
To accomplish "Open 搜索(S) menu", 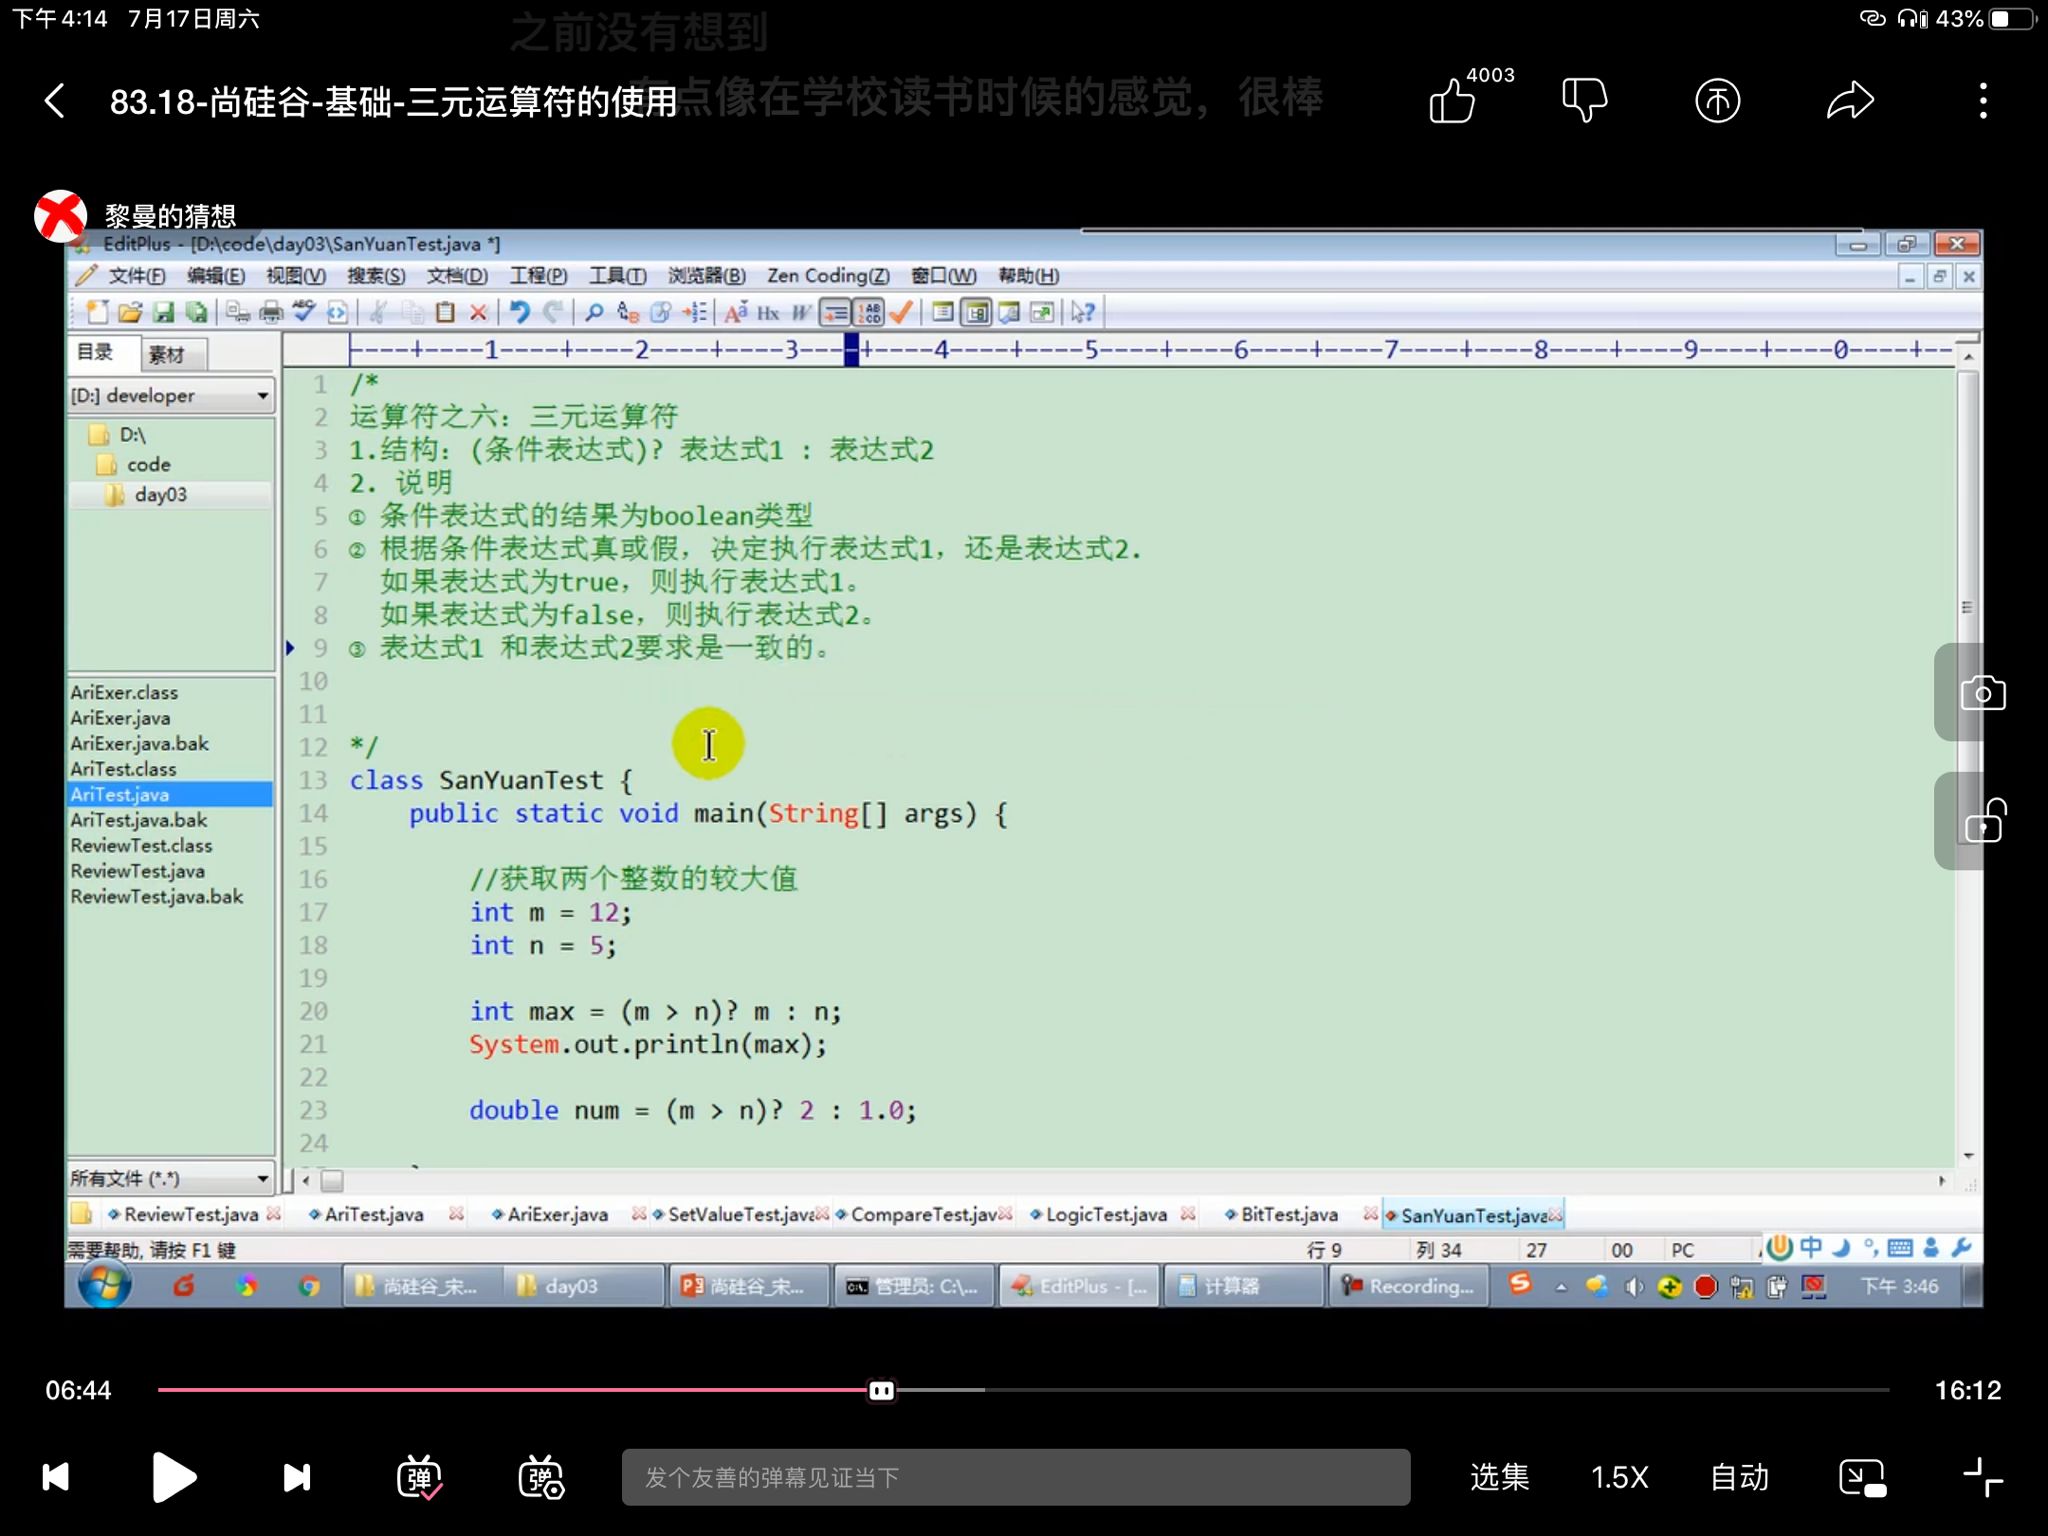I will (x=376, y=276).
